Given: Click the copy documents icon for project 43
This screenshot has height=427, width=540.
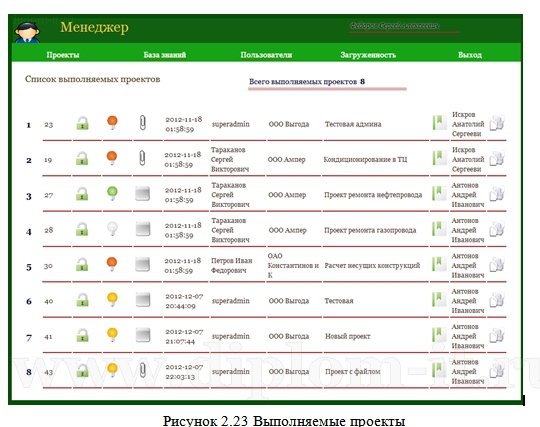Looking at the screenshot, I should point(497,371).
